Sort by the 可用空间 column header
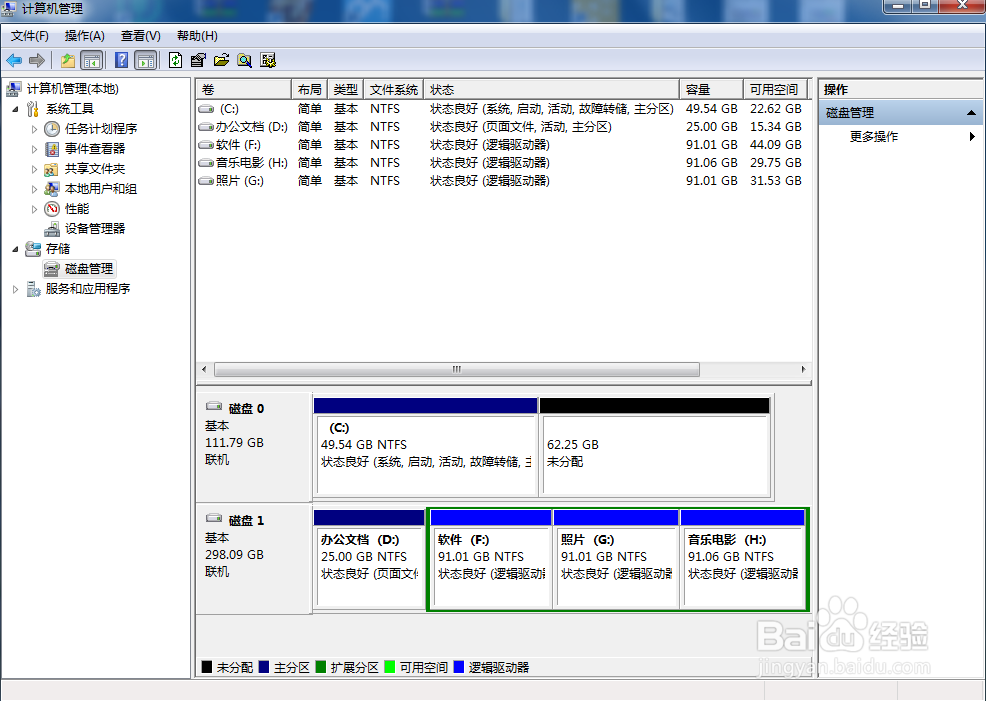 click(775, 89)
